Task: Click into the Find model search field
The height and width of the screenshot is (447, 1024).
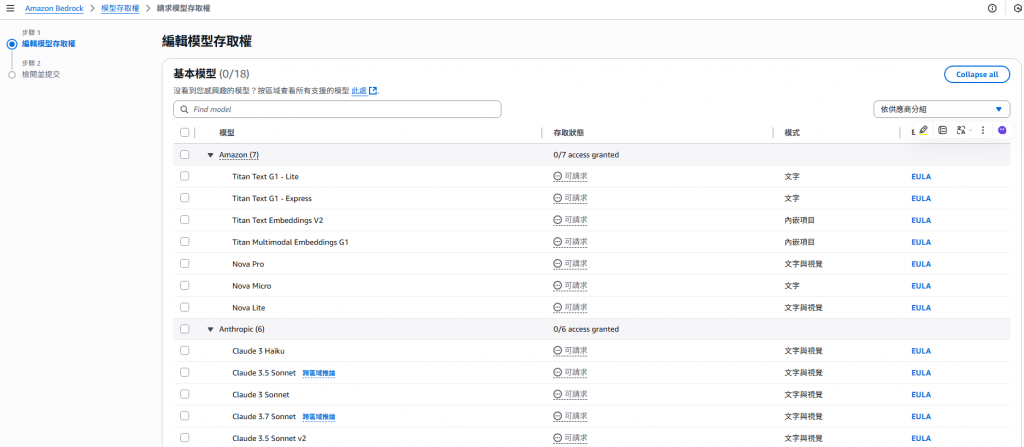Action: pos(337,109)
